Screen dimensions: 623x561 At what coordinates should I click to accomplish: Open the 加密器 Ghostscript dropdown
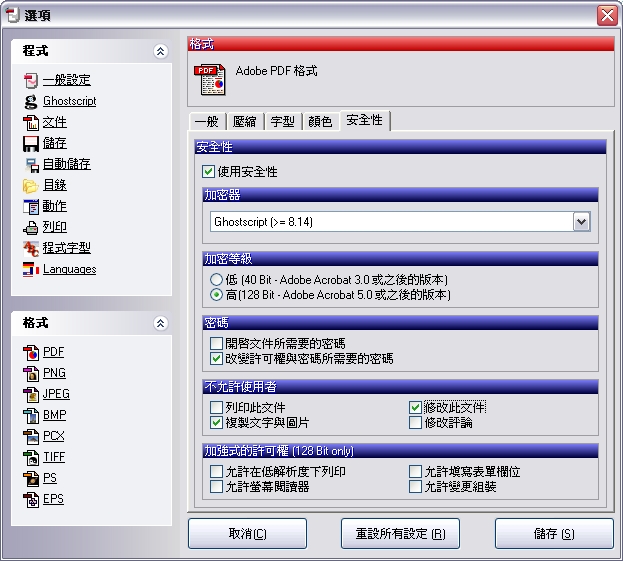(x=581, y=222)
